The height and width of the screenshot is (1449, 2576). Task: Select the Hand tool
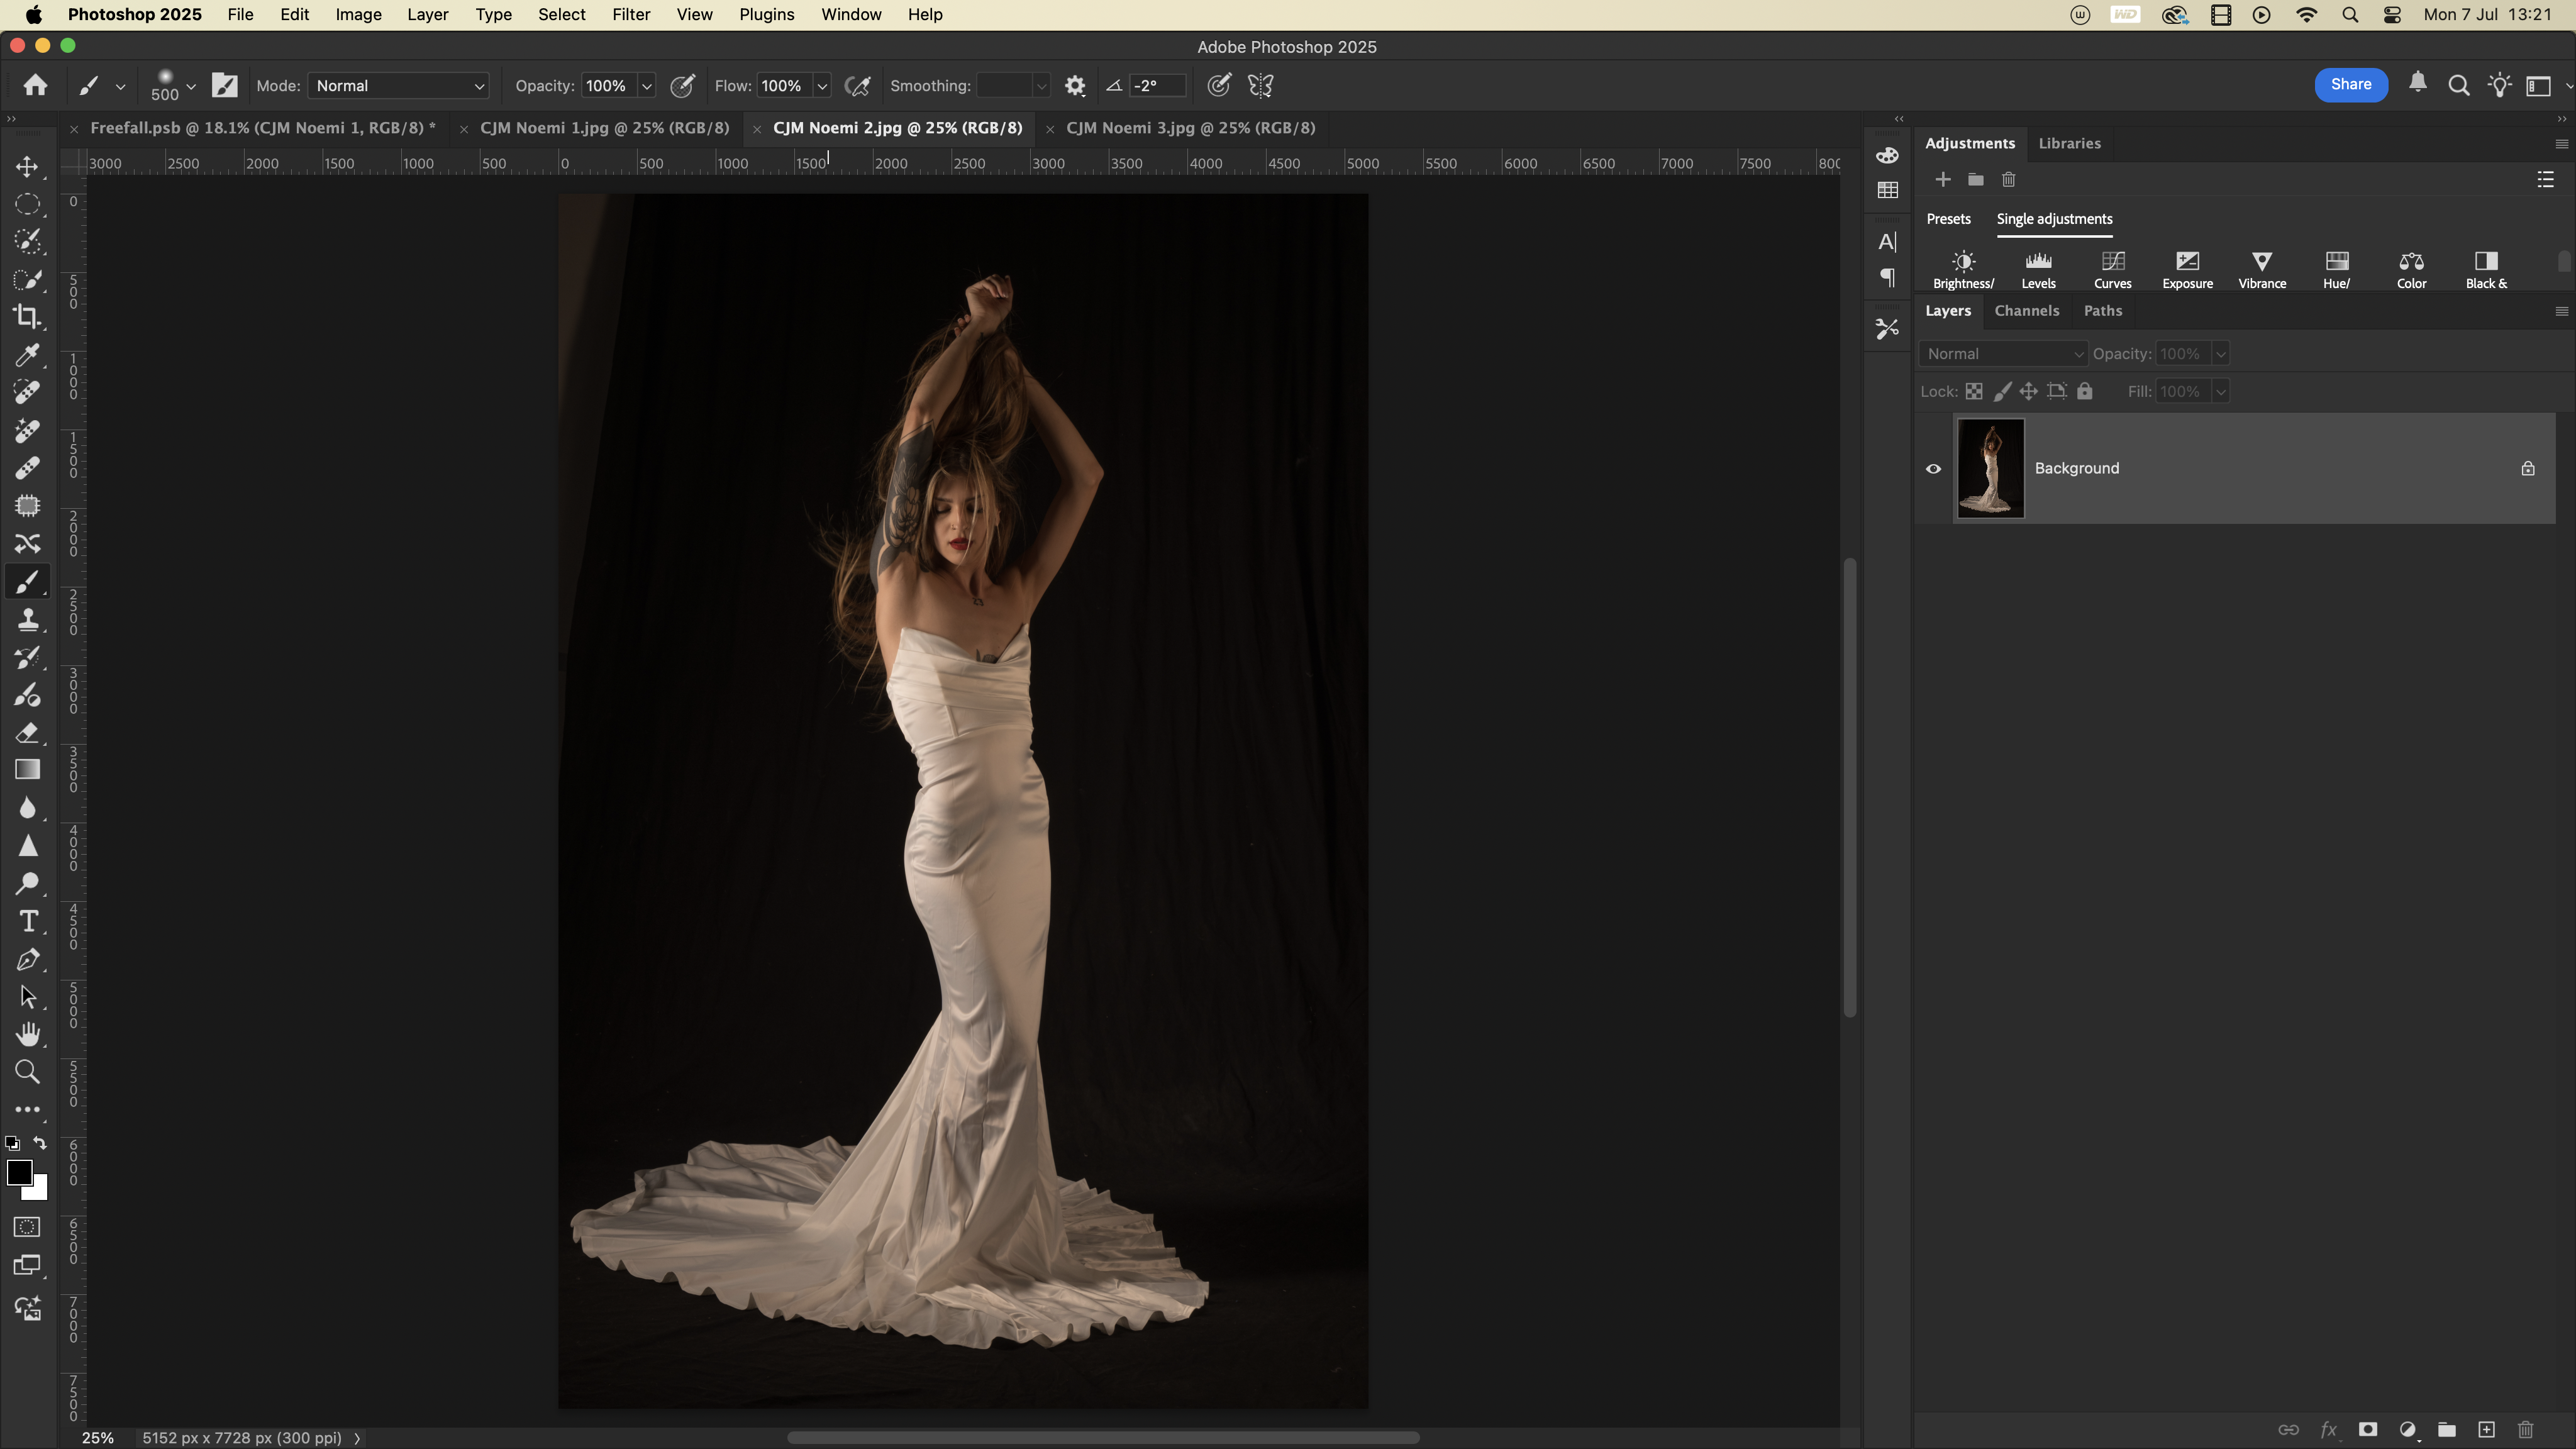27,1034
